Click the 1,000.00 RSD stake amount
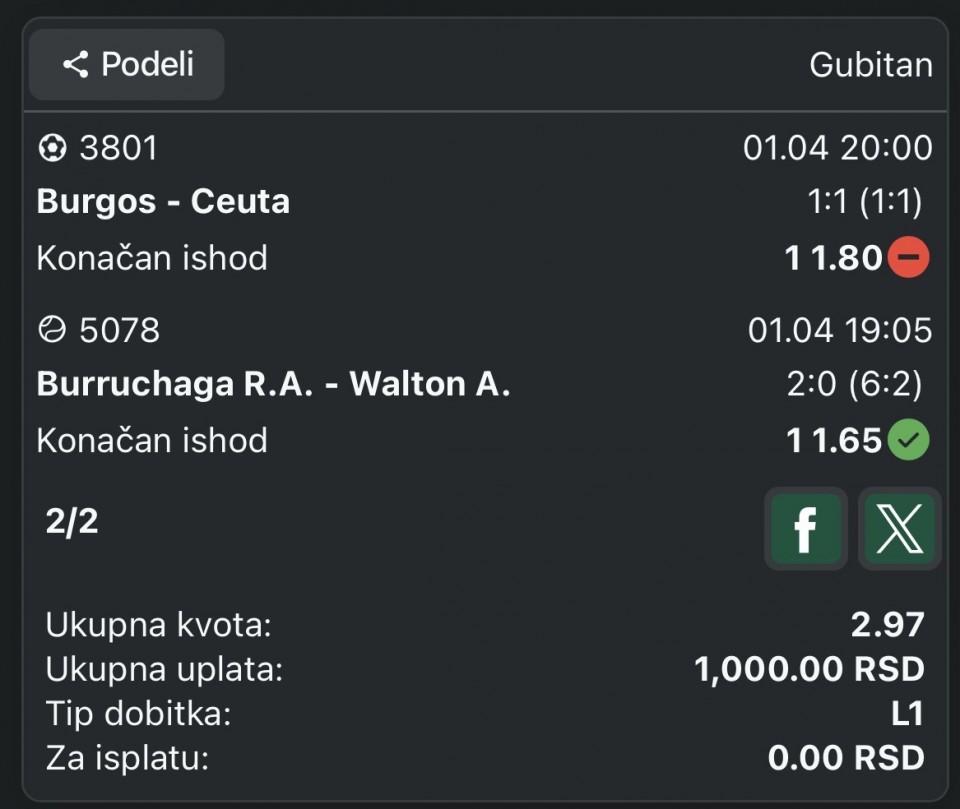Viewport: 960px width, 809px height. (x=809, y=669)
